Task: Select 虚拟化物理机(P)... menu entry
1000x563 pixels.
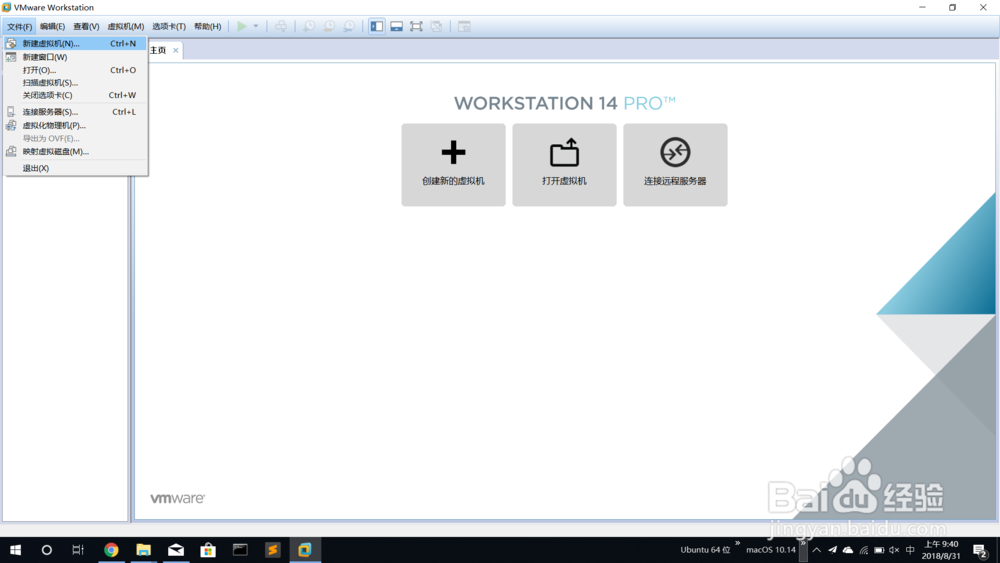Action: point(76,126)
